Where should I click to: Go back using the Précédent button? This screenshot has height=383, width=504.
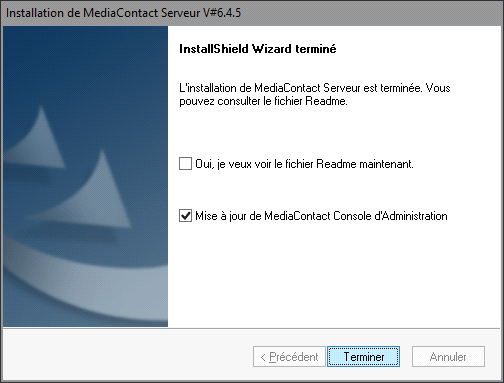coord(289,357)
